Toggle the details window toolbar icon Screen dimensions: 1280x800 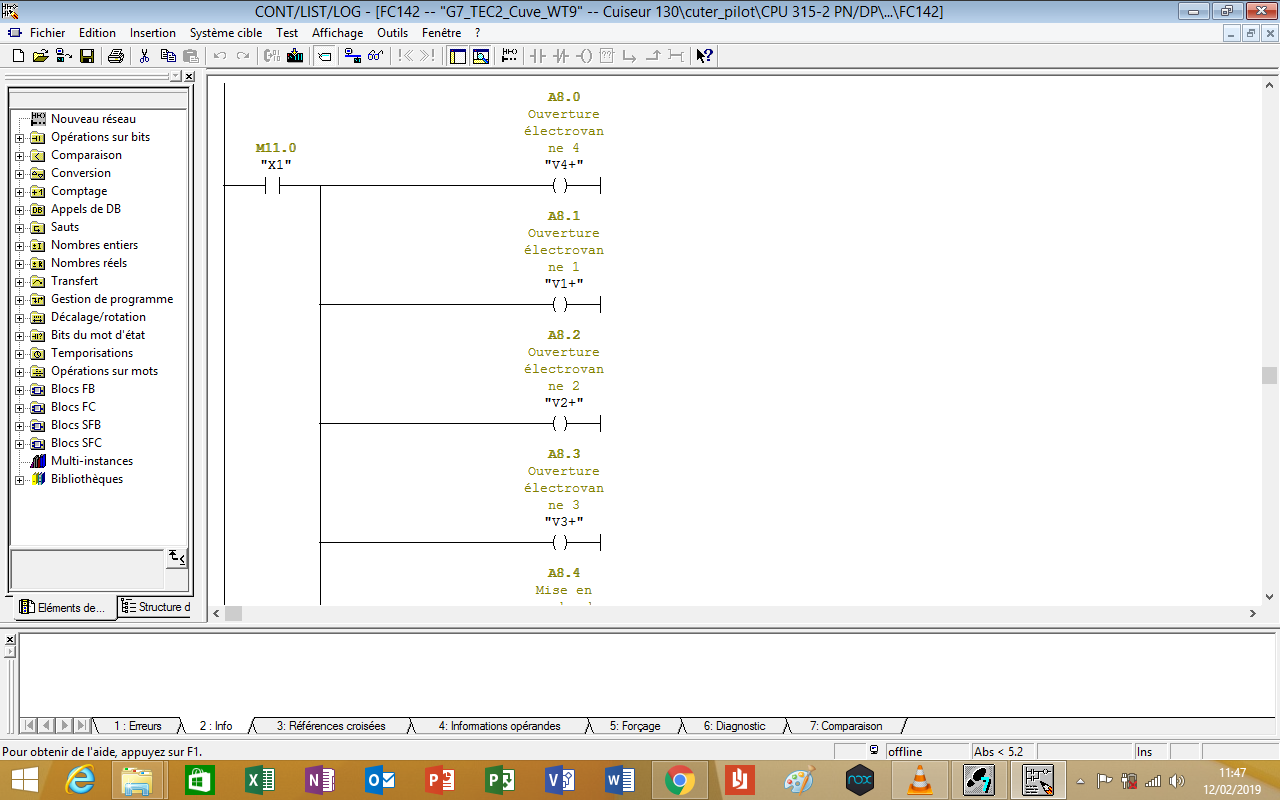click(x=481, y=56)
